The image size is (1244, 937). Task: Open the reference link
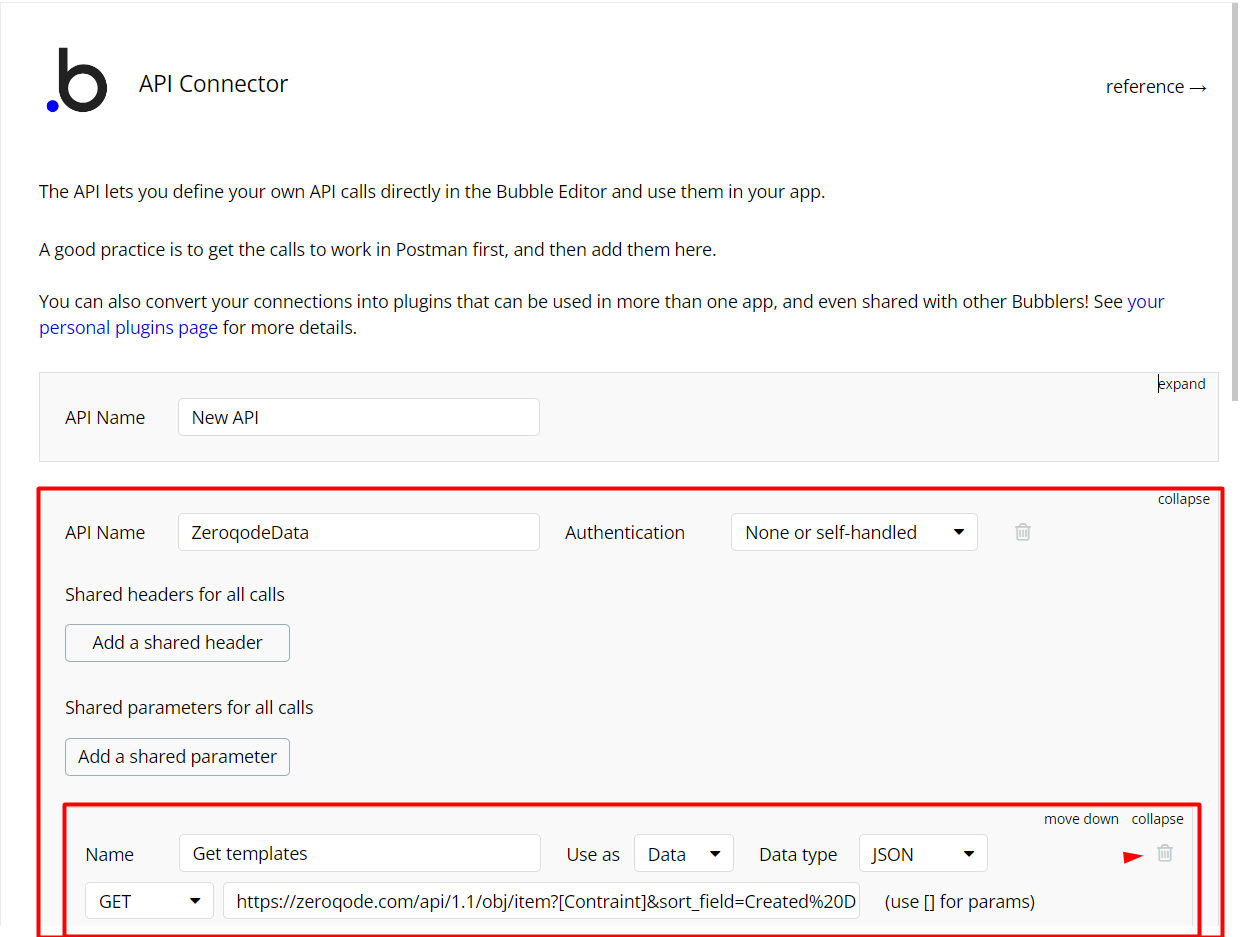tap(1157, 87)
